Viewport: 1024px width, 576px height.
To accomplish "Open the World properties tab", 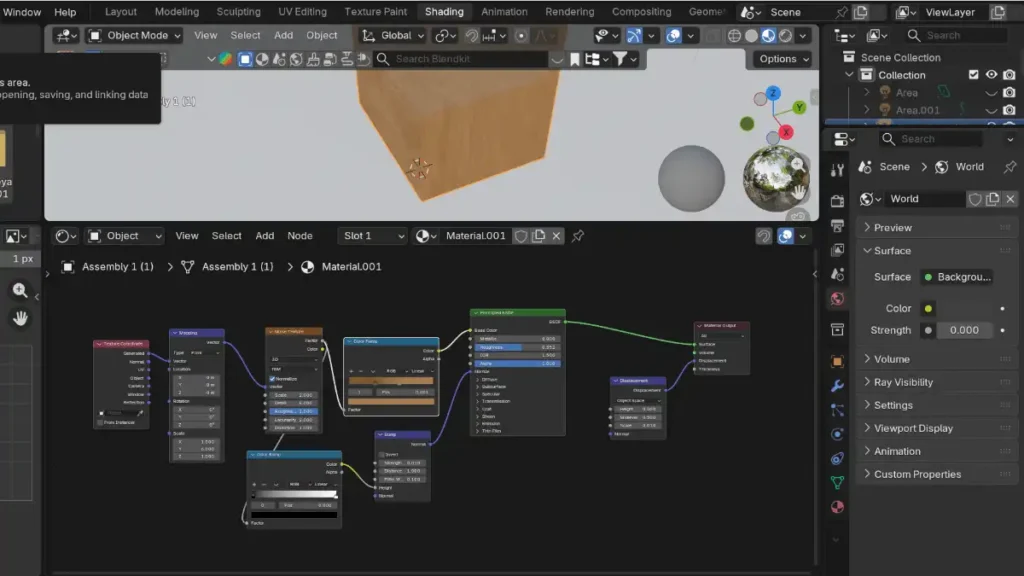I will point(837,299).
